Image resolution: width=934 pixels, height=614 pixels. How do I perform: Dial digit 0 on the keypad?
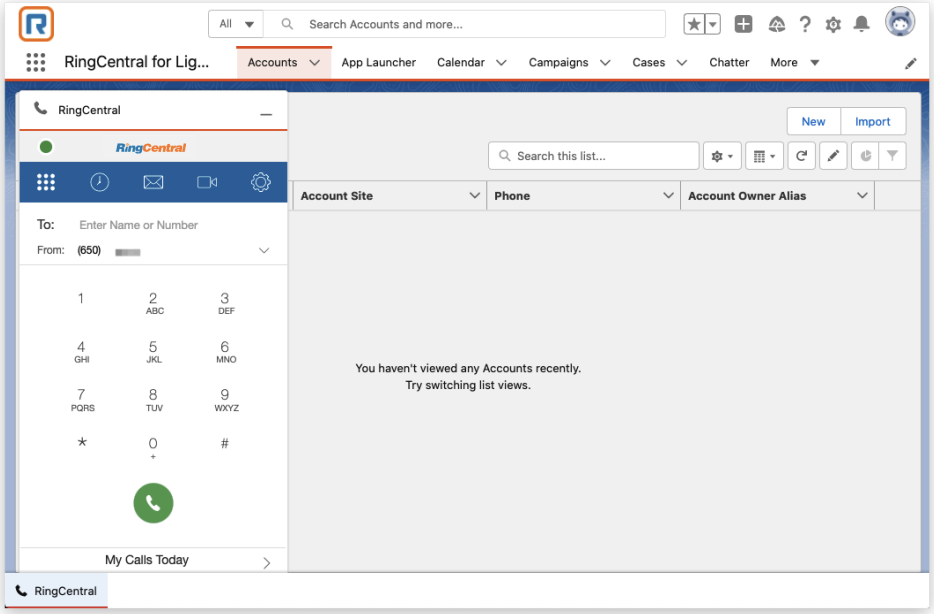click(x=153, y=448)
